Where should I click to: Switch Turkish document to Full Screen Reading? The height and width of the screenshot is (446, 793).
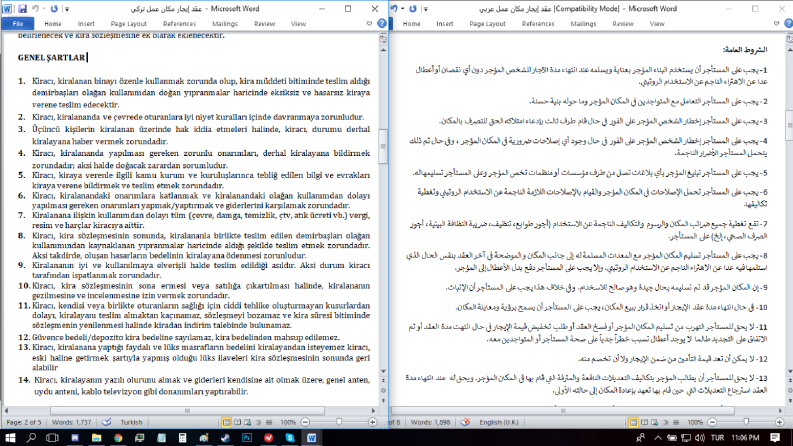pyautogui.click(x=237, y=422)
